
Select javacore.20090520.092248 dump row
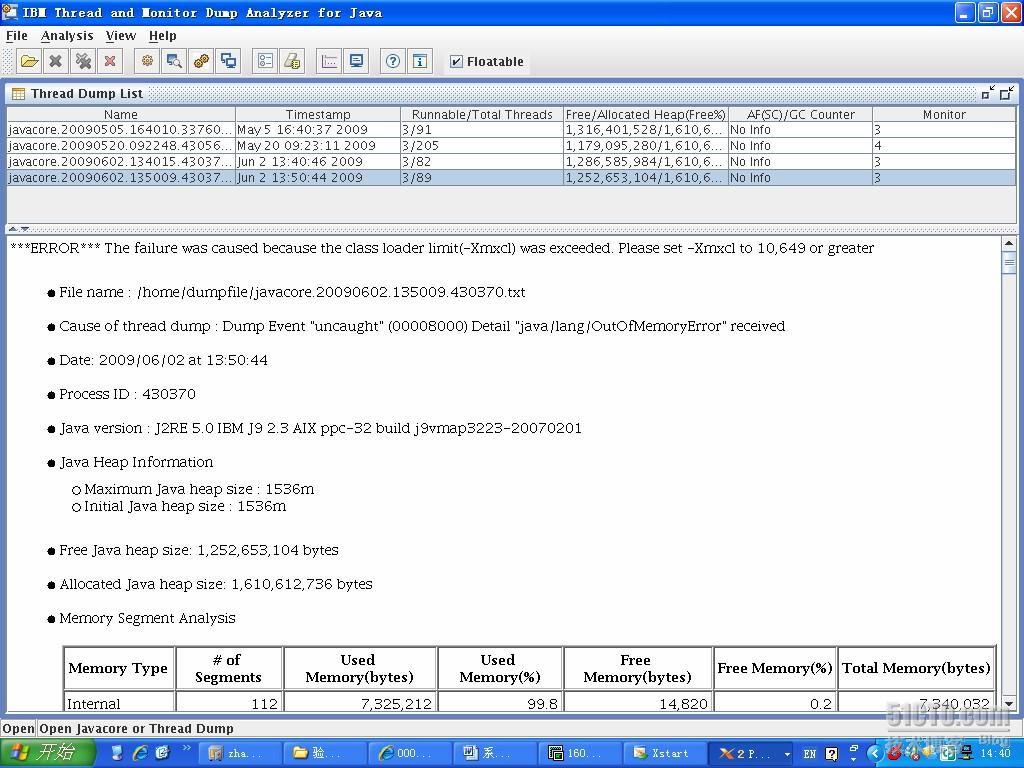click(x=511, y=146)
